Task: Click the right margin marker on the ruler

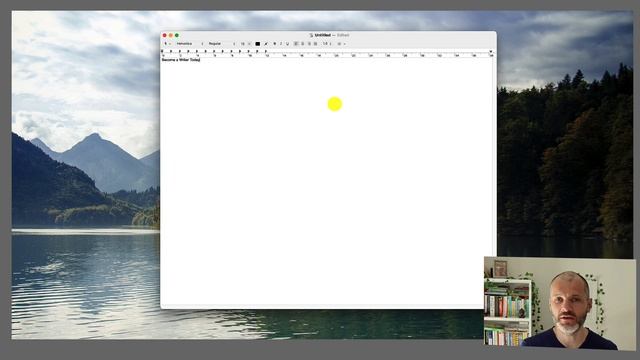Action: click(491, 52)
